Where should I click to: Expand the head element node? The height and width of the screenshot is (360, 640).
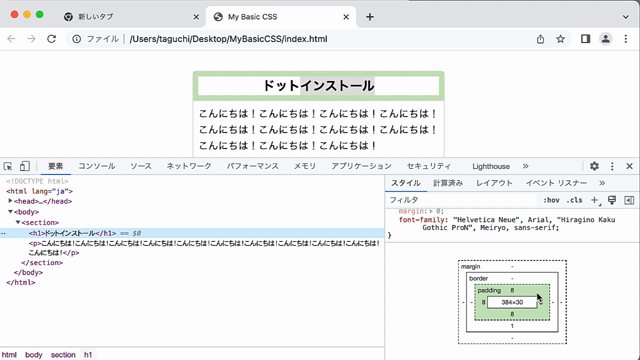pos(11,201)
